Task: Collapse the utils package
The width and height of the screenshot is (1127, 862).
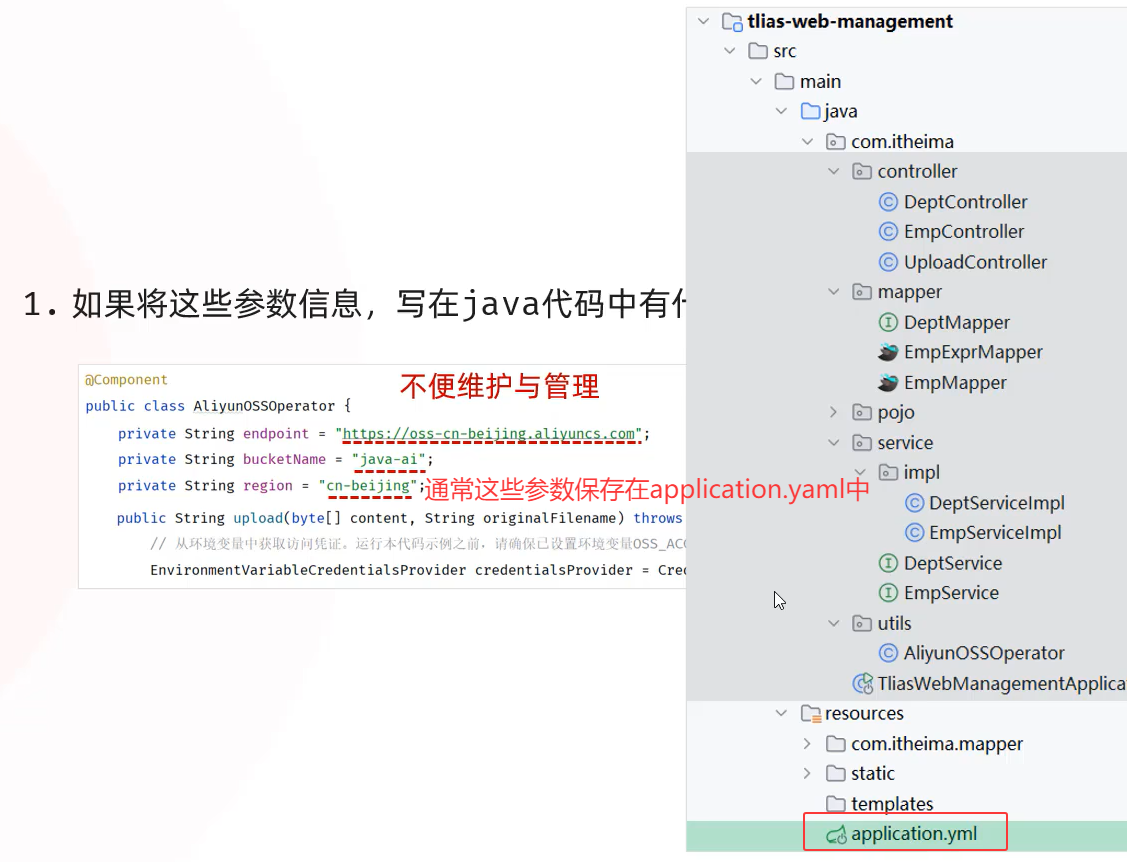Action: pos(834,623)
